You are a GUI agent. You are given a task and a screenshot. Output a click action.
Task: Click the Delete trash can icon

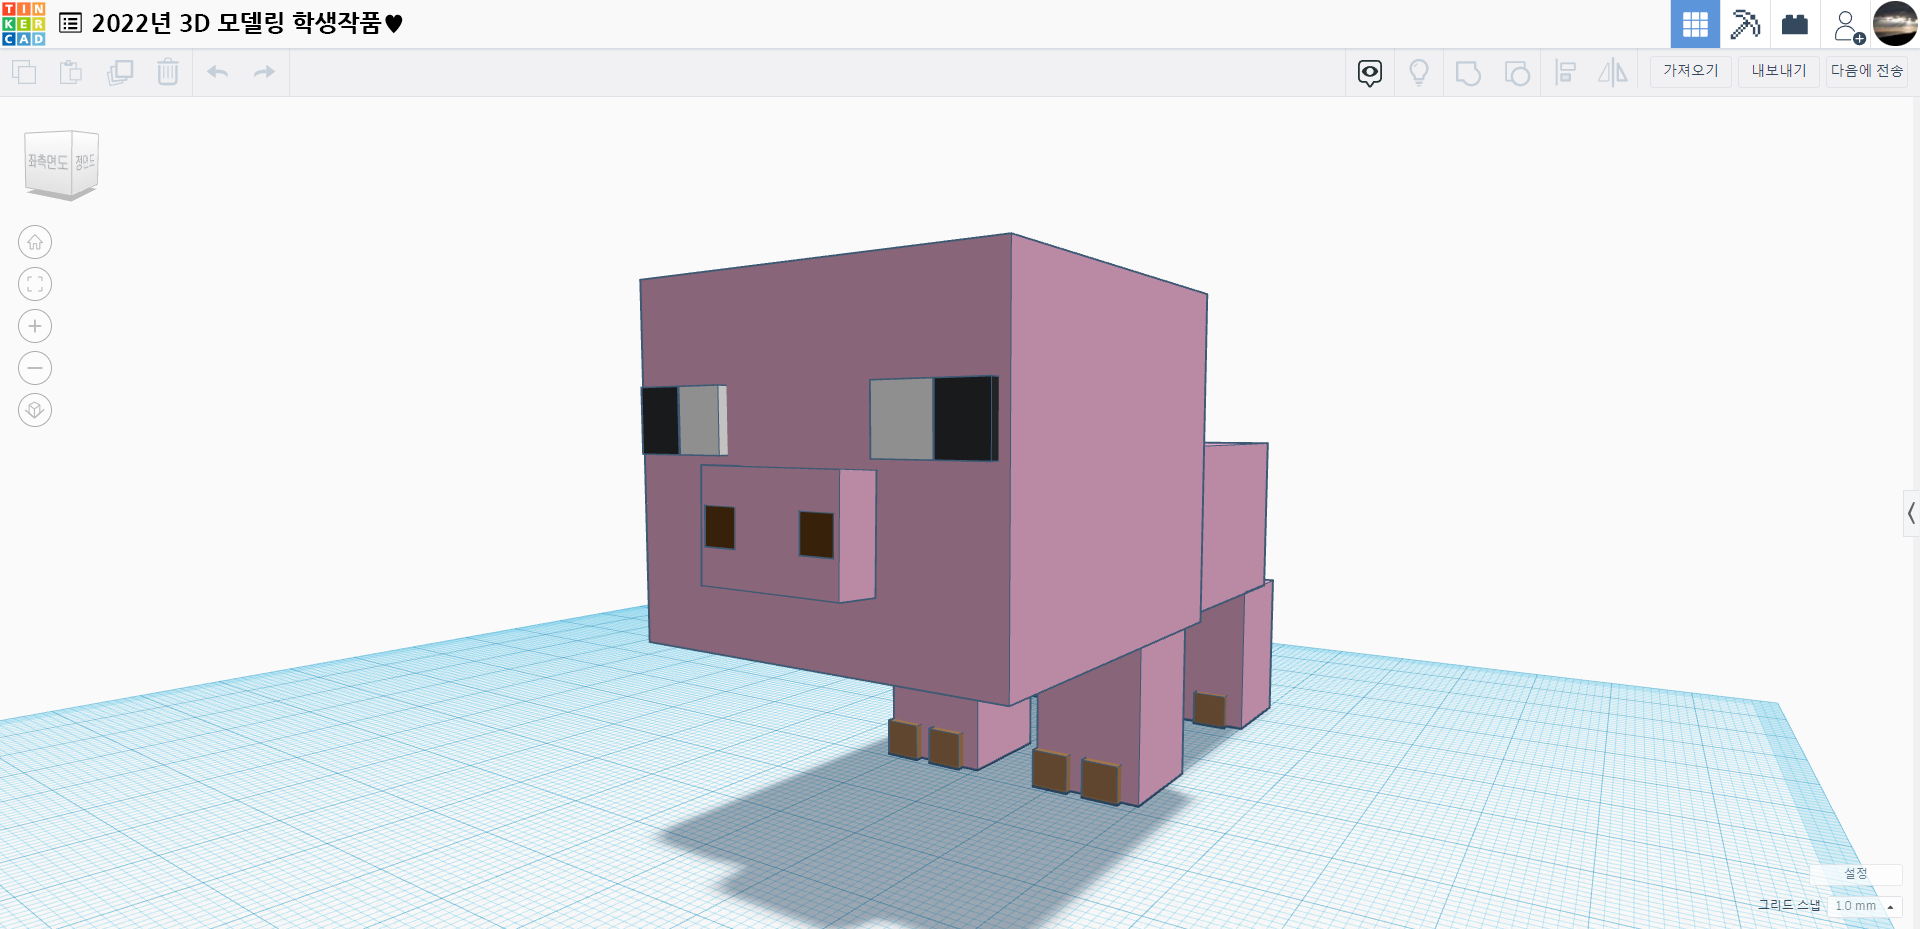168,72
